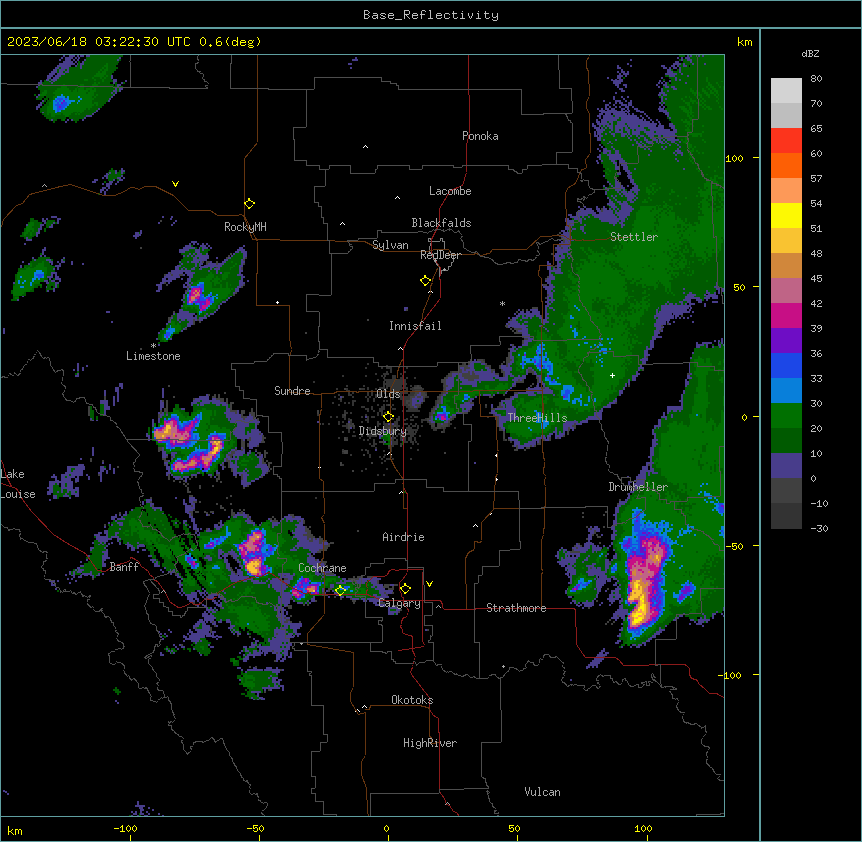
Task: Click the yellow V marker east of Calgary
Action: [429, 584]
